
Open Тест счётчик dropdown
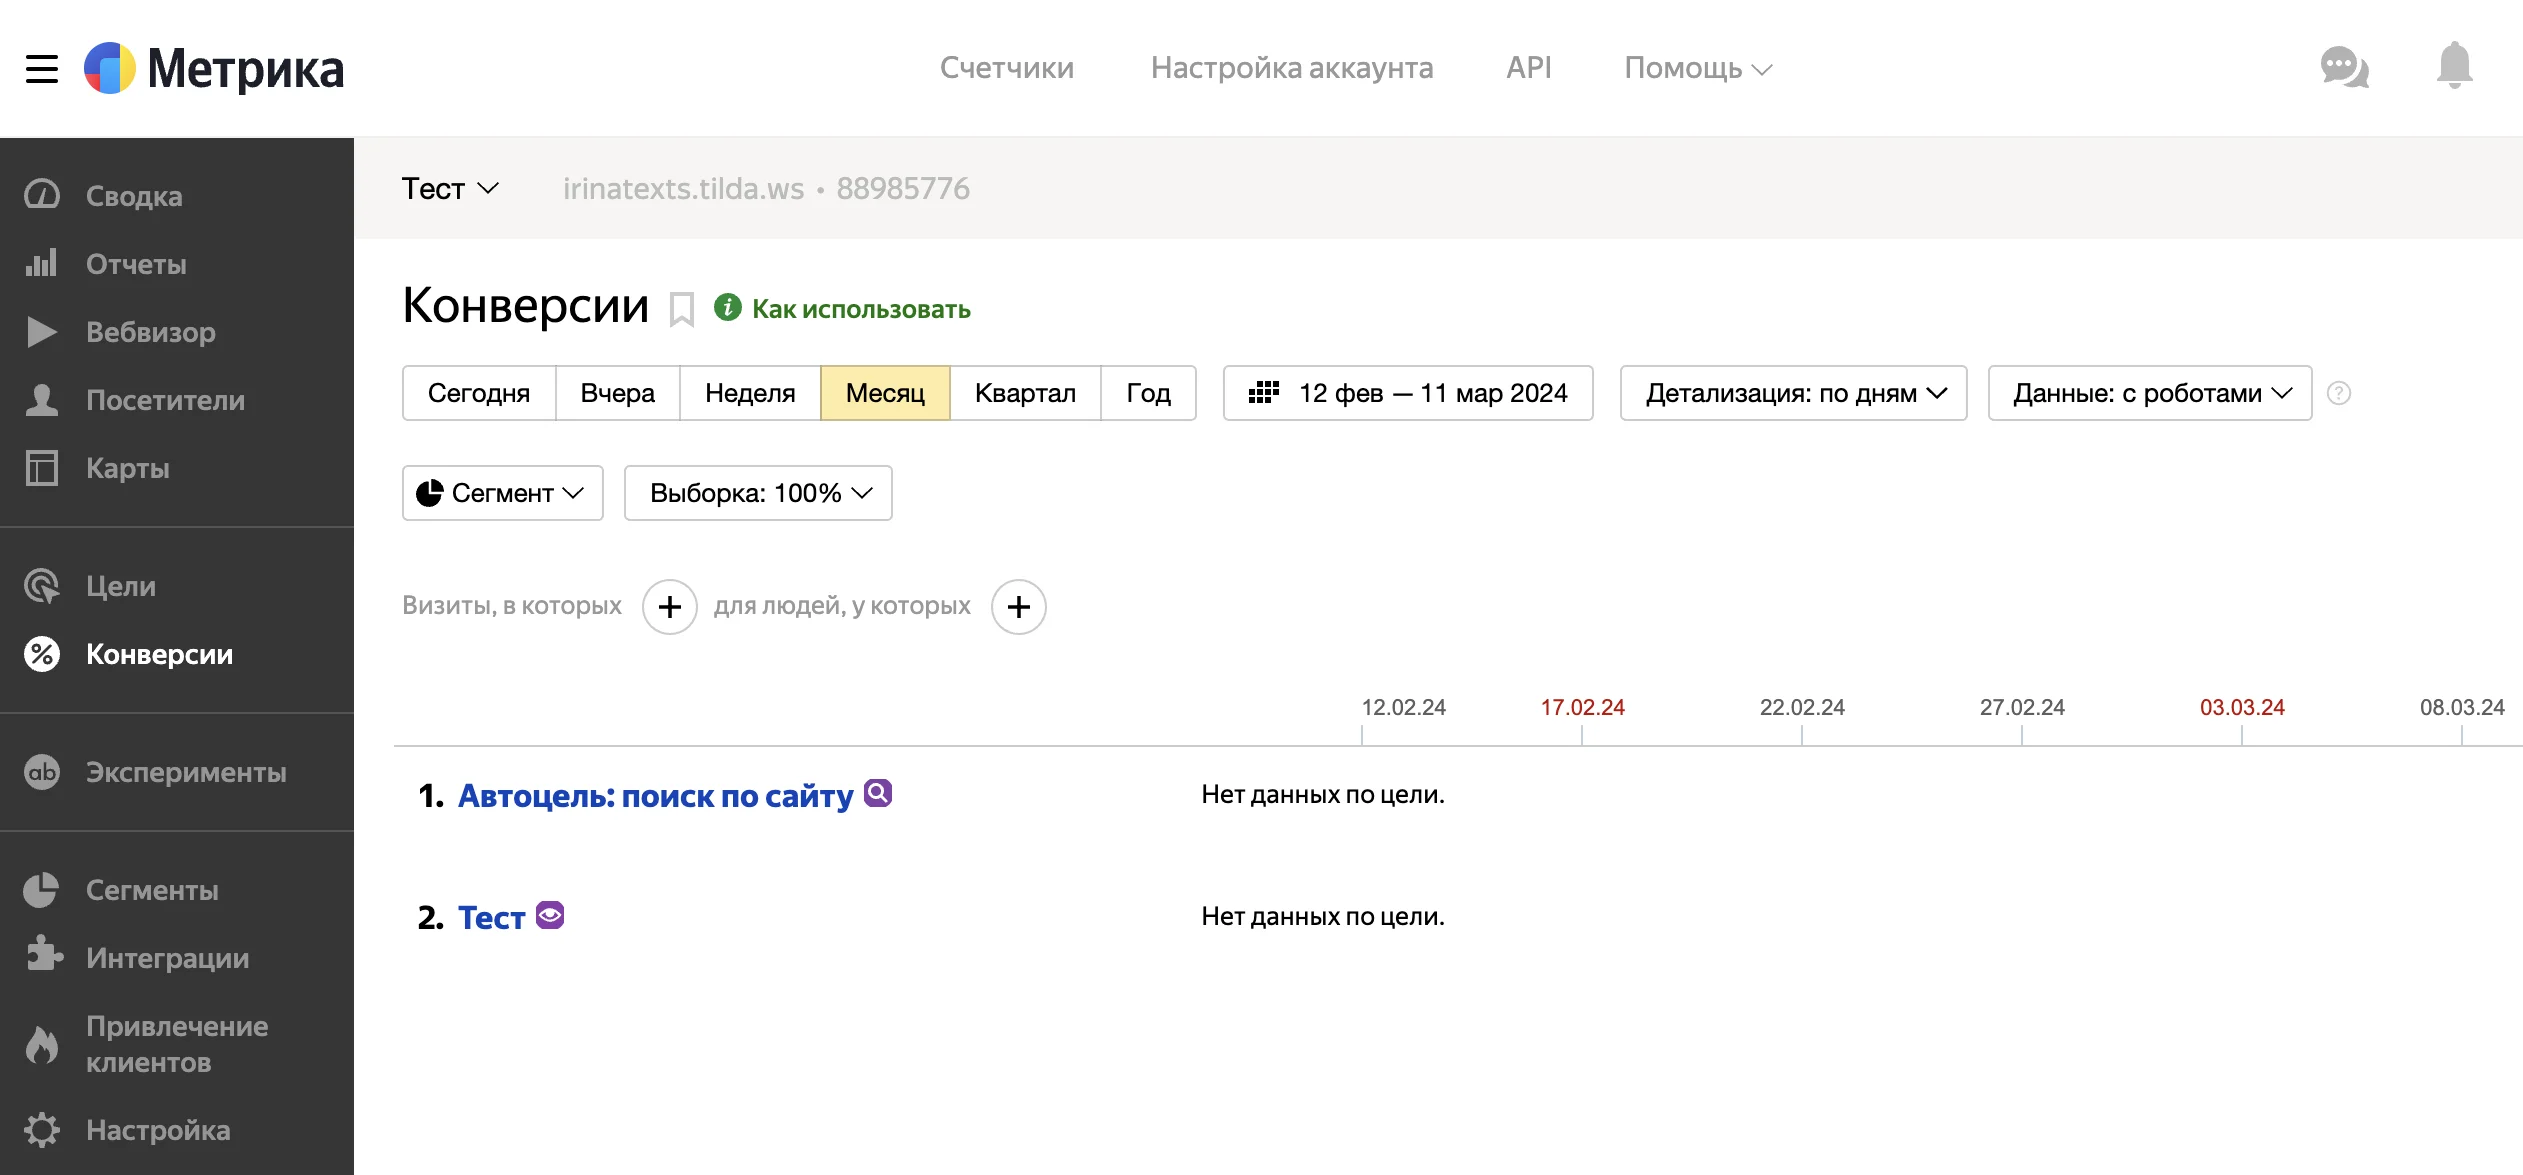(x=451, y=188)
